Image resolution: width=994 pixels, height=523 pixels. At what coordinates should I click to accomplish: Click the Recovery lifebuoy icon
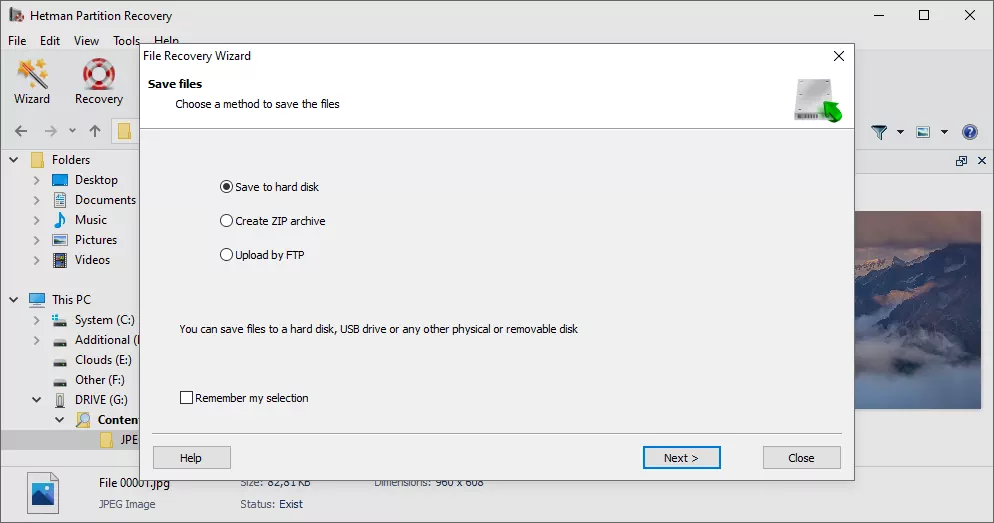click(98, 80)
